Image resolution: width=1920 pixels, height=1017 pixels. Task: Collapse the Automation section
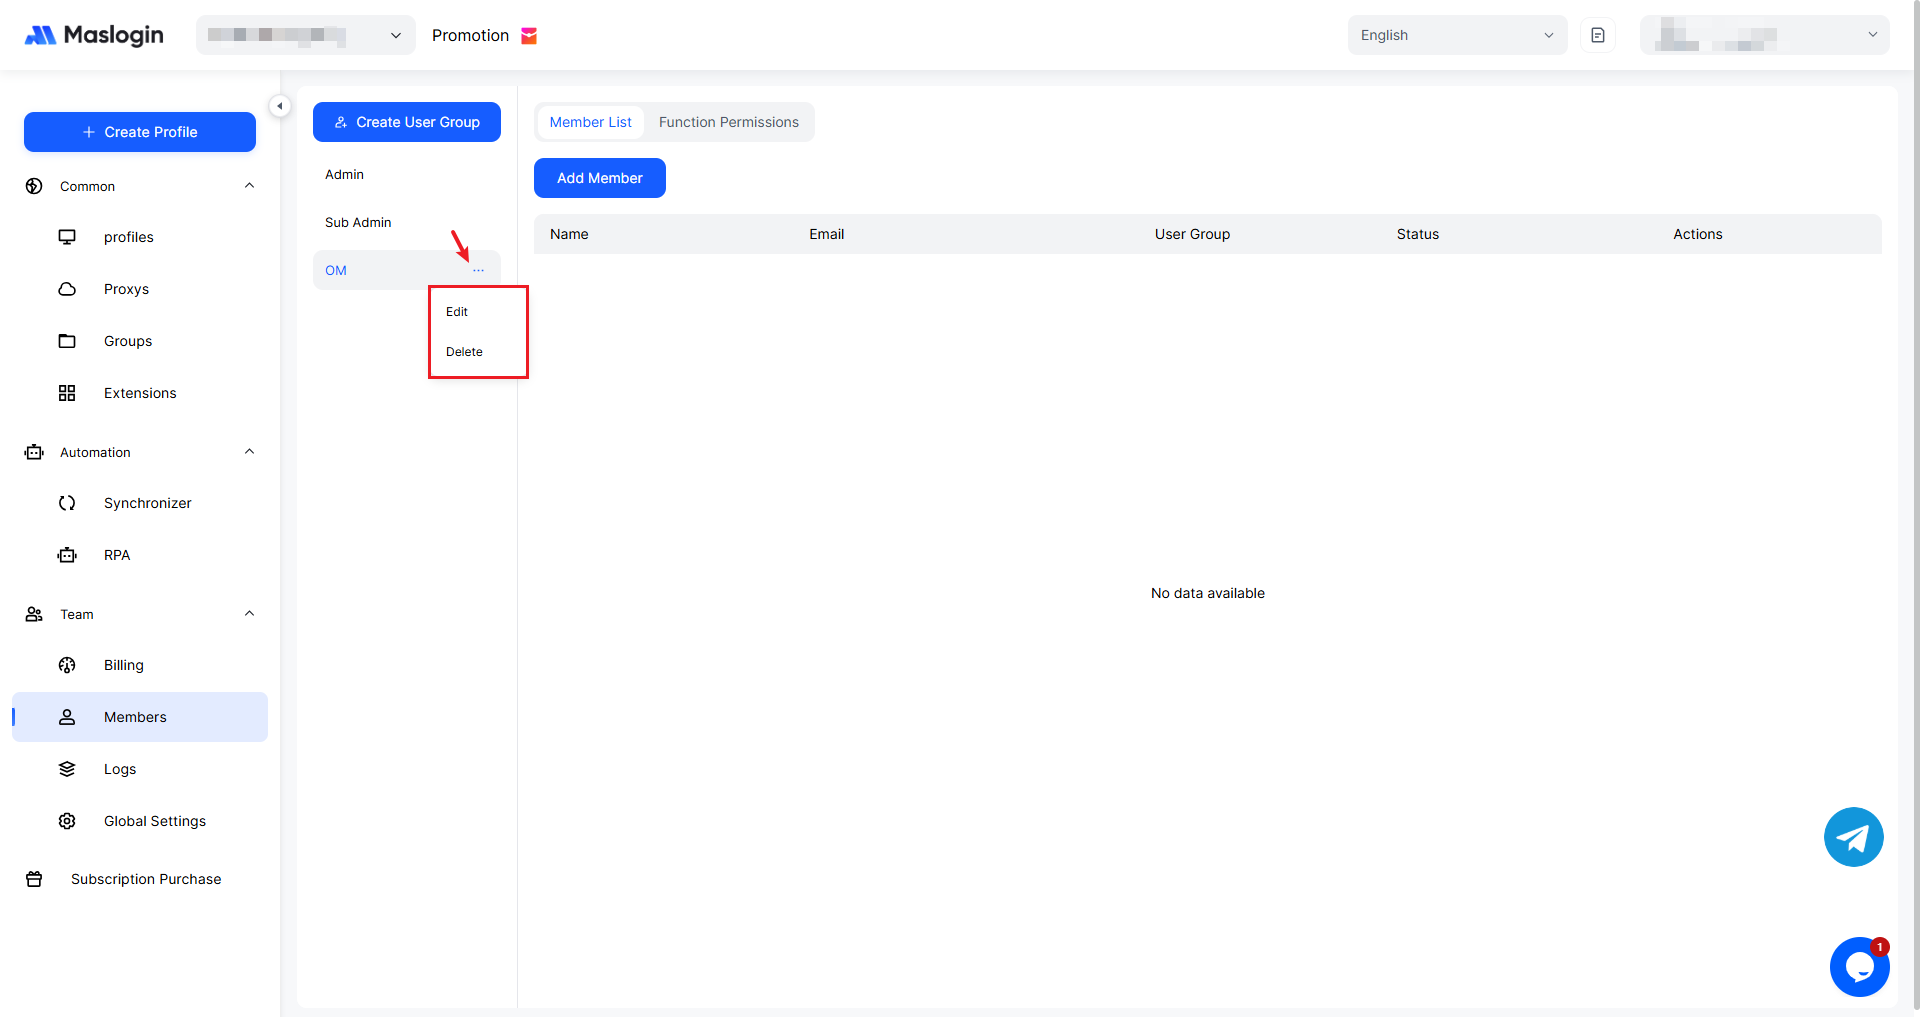point(249,452)
